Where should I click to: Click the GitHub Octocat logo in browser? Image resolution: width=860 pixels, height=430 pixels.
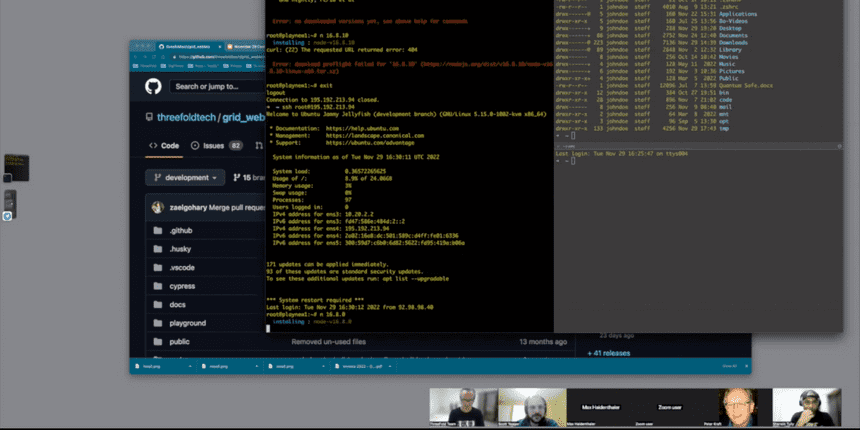153,86
